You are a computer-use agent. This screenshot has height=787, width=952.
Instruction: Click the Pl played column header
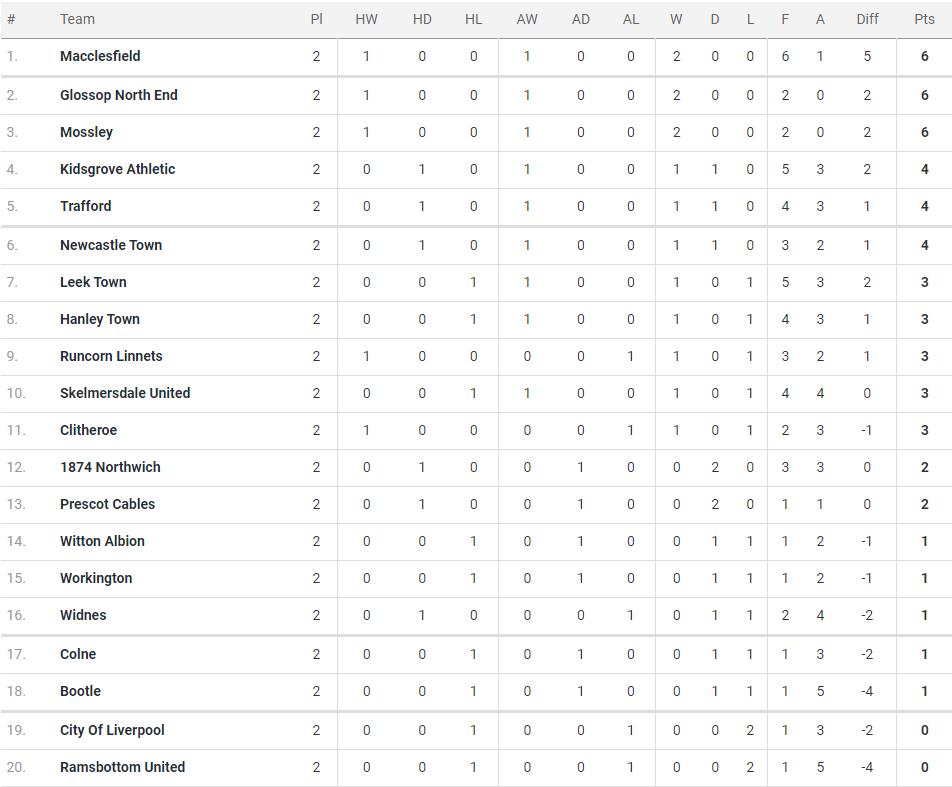click(x=316, y=19)
